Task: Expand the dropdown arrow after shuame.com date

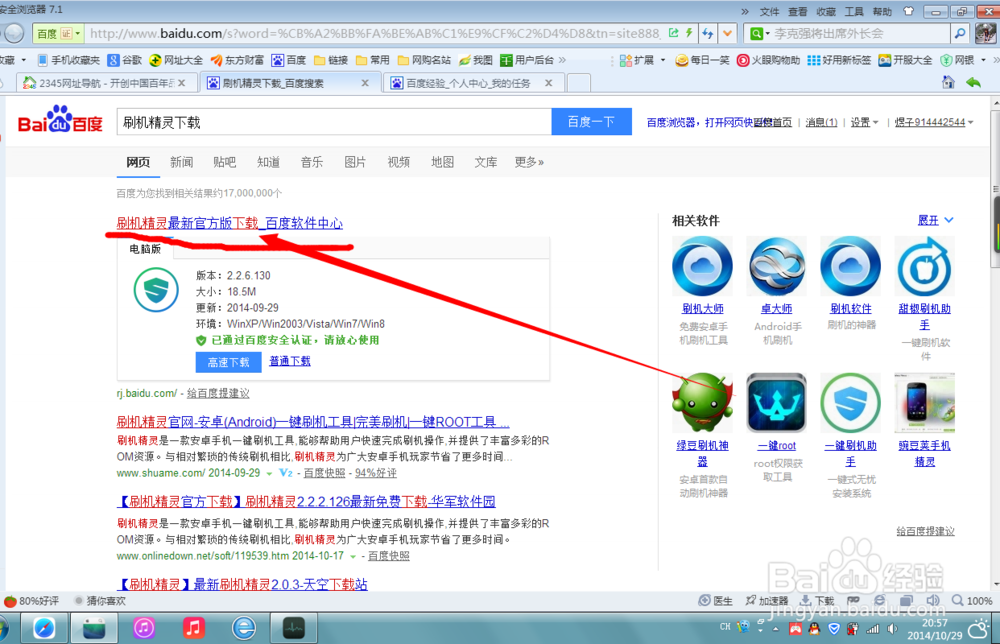Action: (x=269, y=473)
